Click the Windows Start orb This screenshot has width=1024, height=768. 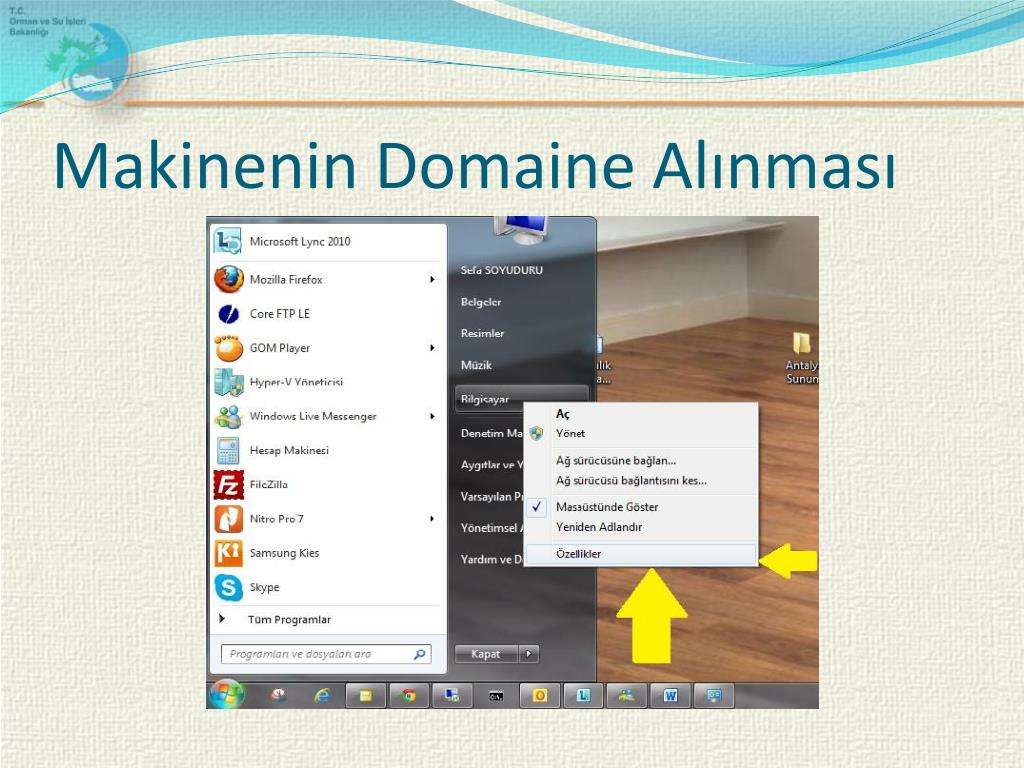tap(227, 694)
